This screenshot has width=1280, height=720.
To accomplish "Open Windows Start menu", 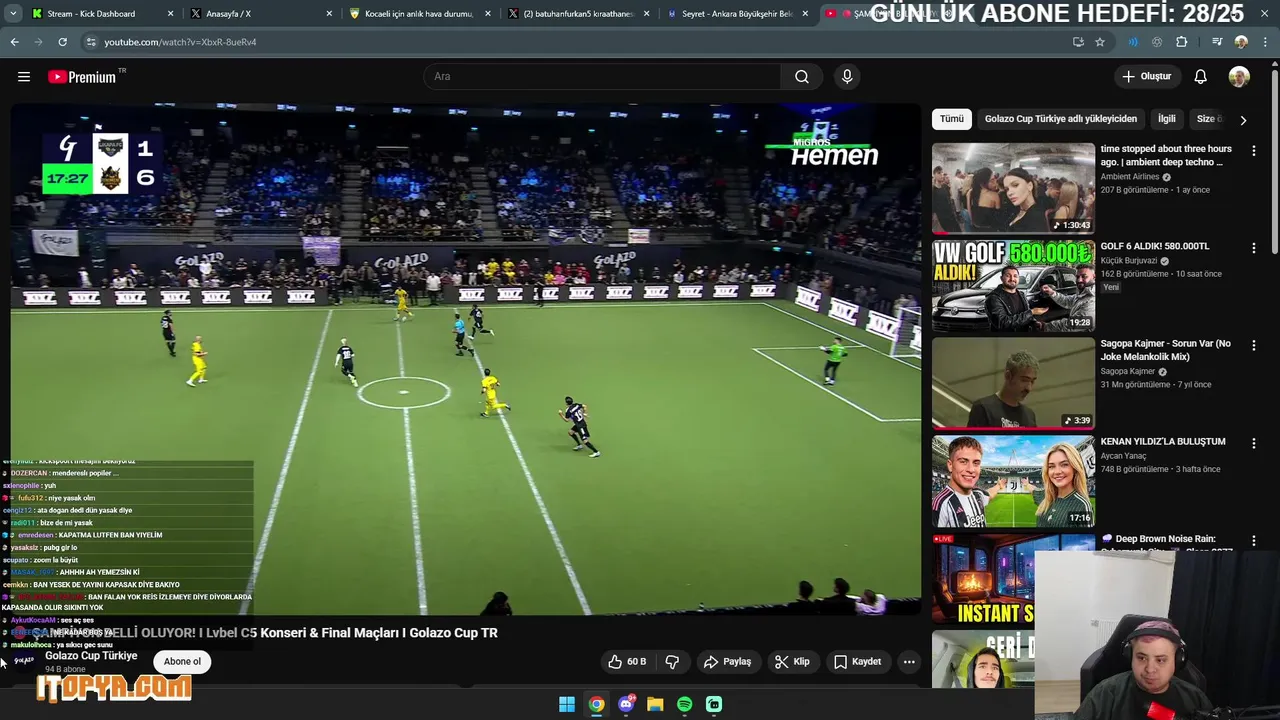I will click(x=567, y=705).
